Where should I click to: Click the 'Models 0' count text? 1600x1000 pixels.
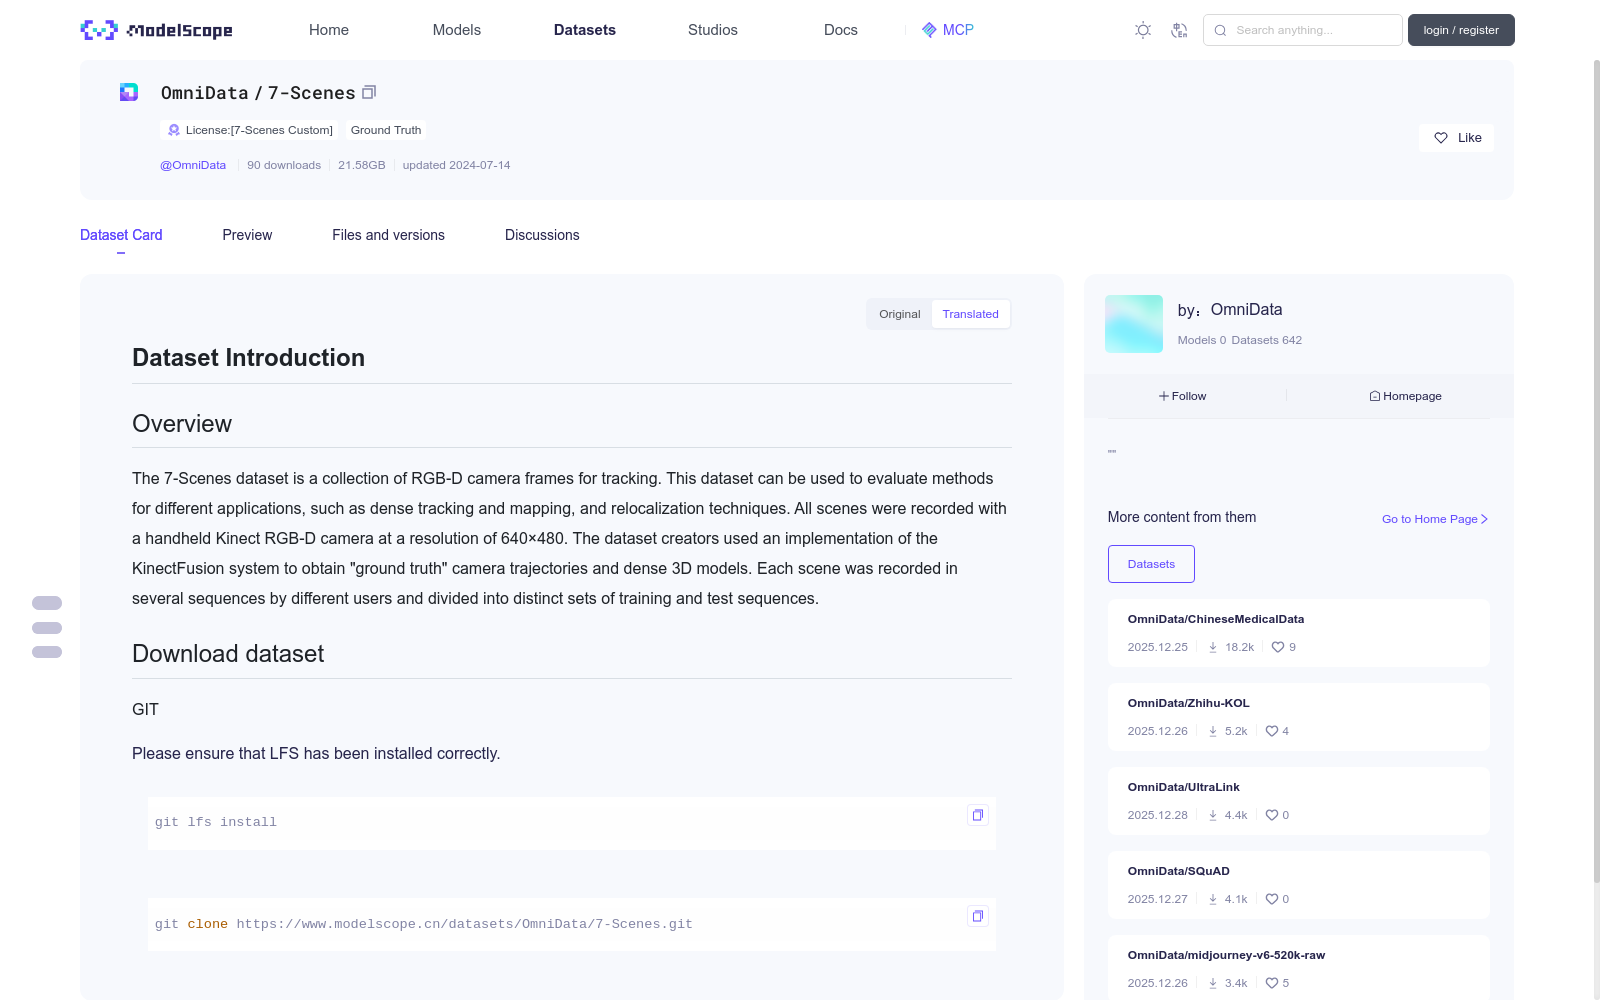1202,340
